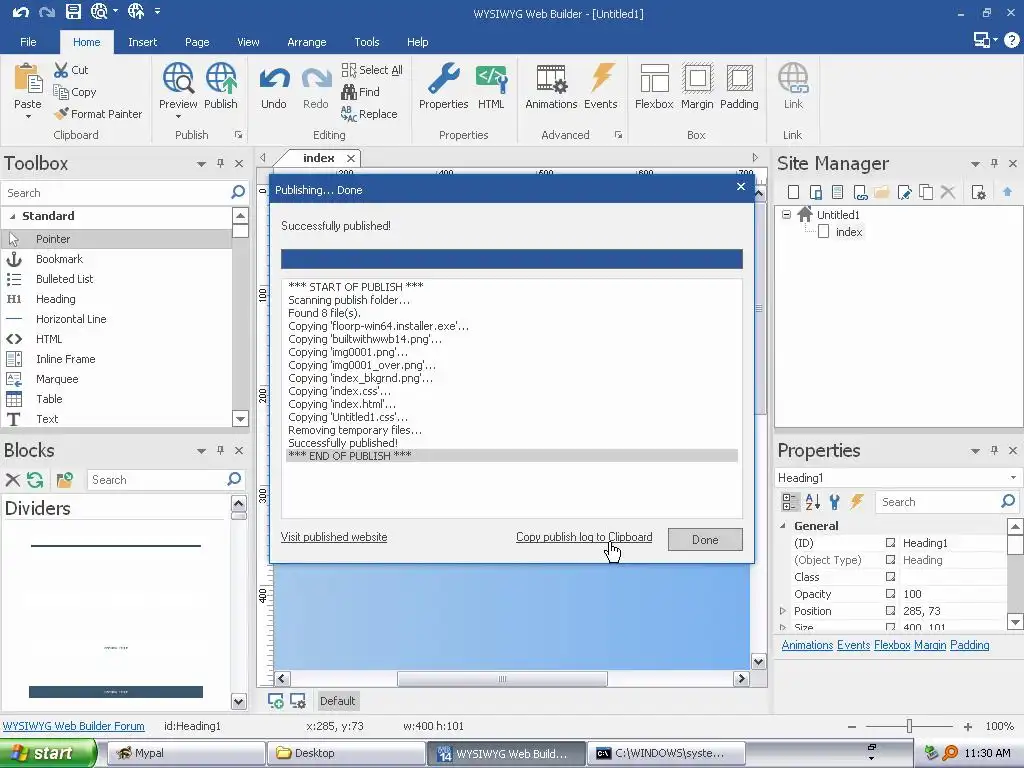Click the Default breakpoint button
This screenshot has width=1024, height=768.
(338, 701)
